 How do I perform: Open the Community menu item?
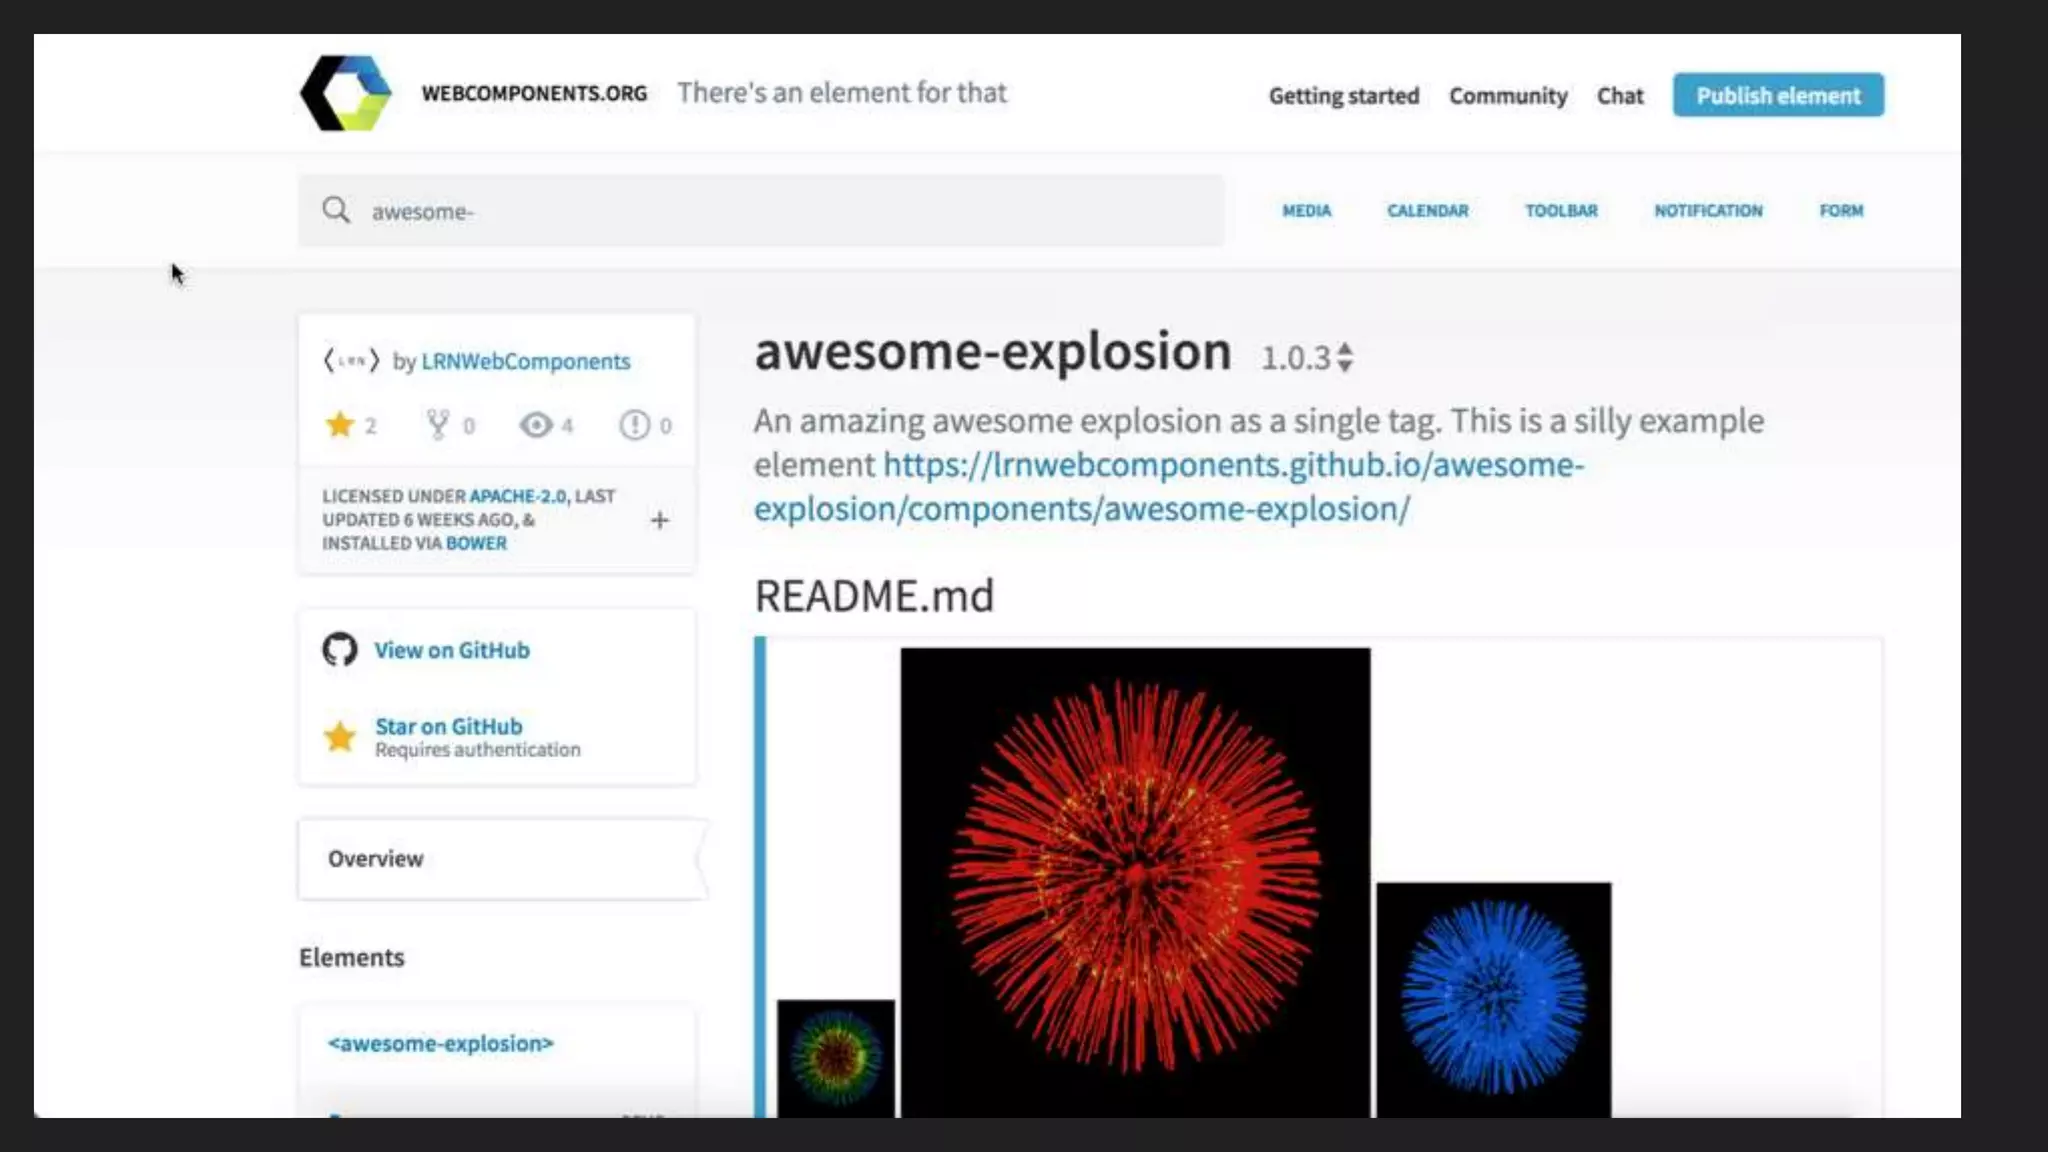pyautogui.click(x=1507, y=96)
